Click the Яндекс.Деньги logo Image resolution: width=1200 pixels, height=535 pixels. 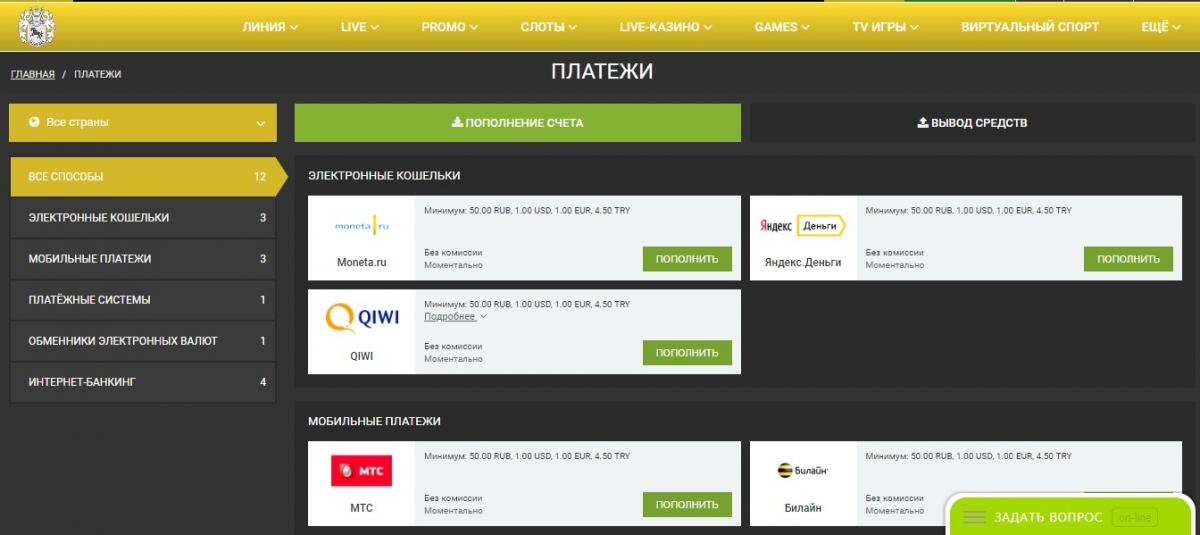802,226
